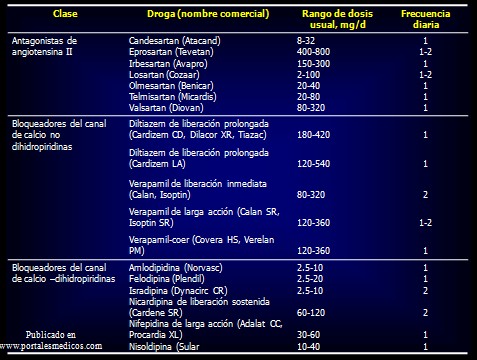Select Valsartan (Diovan) drug name
The image size is (477, 360).
[166, 108]
